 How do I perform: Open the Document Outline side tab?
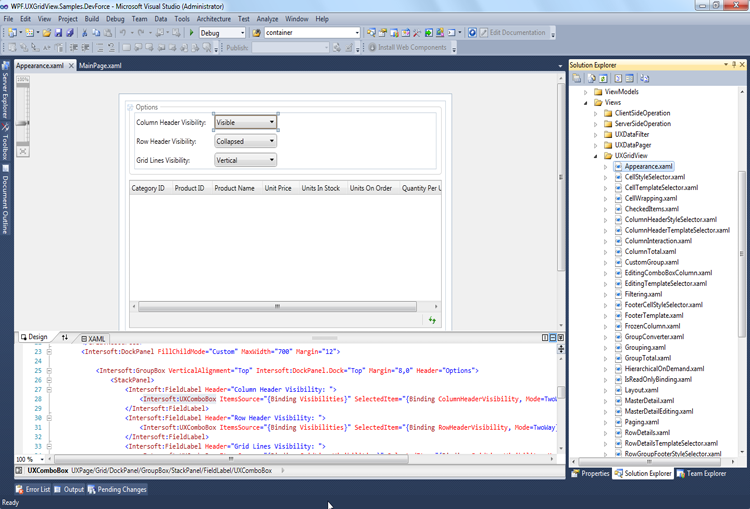[x=5, y=199]
